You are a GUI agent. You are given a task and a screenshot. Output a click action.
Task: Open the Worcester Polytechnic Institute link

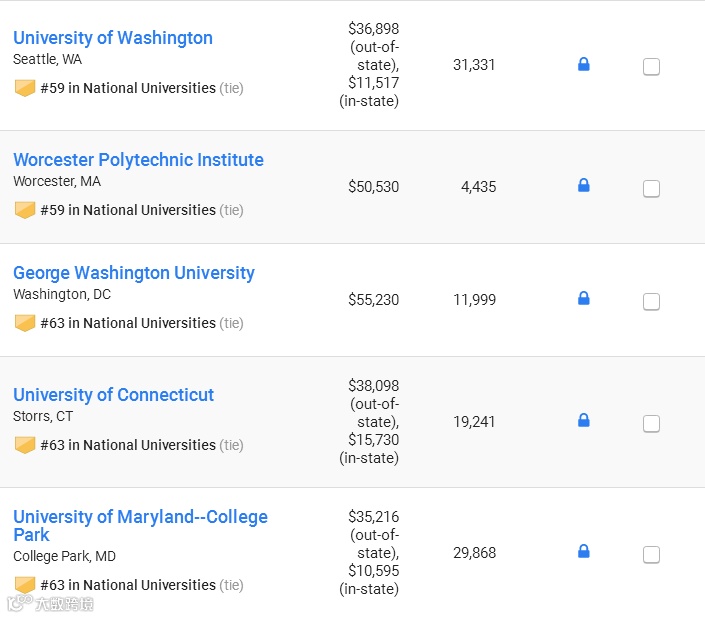point(138,160)
